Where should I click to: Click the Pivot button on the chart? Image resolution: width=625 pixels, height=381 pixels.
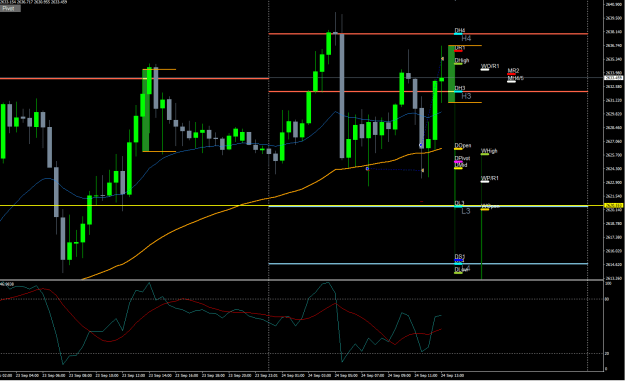tap(10, 8)
